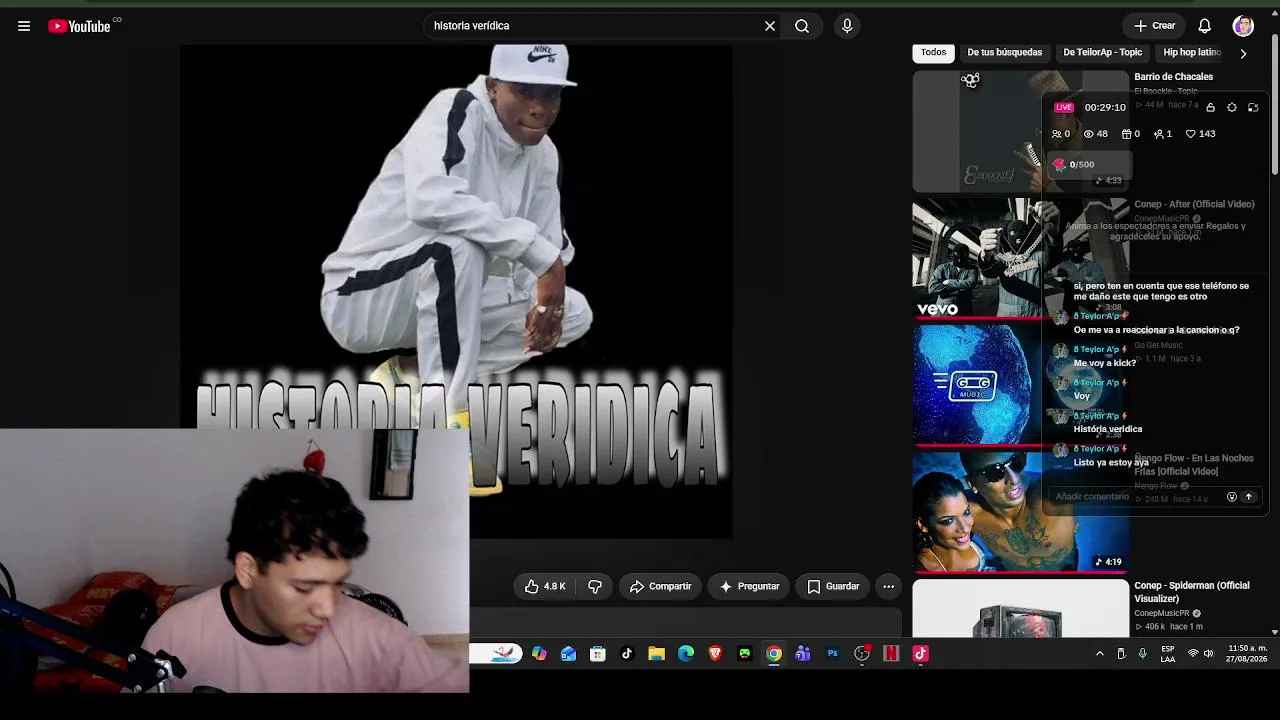The image size is (1280, 720).
Task: Open Conep - After (Official Video) title
Action: (1194, 204)
